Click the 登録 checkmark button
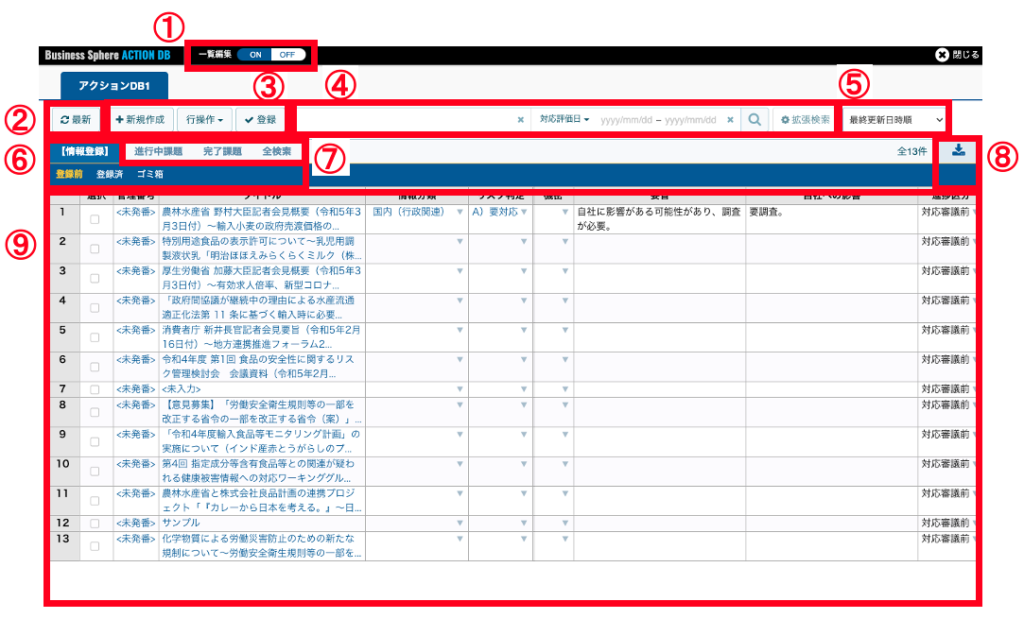 tap(261, 120)
